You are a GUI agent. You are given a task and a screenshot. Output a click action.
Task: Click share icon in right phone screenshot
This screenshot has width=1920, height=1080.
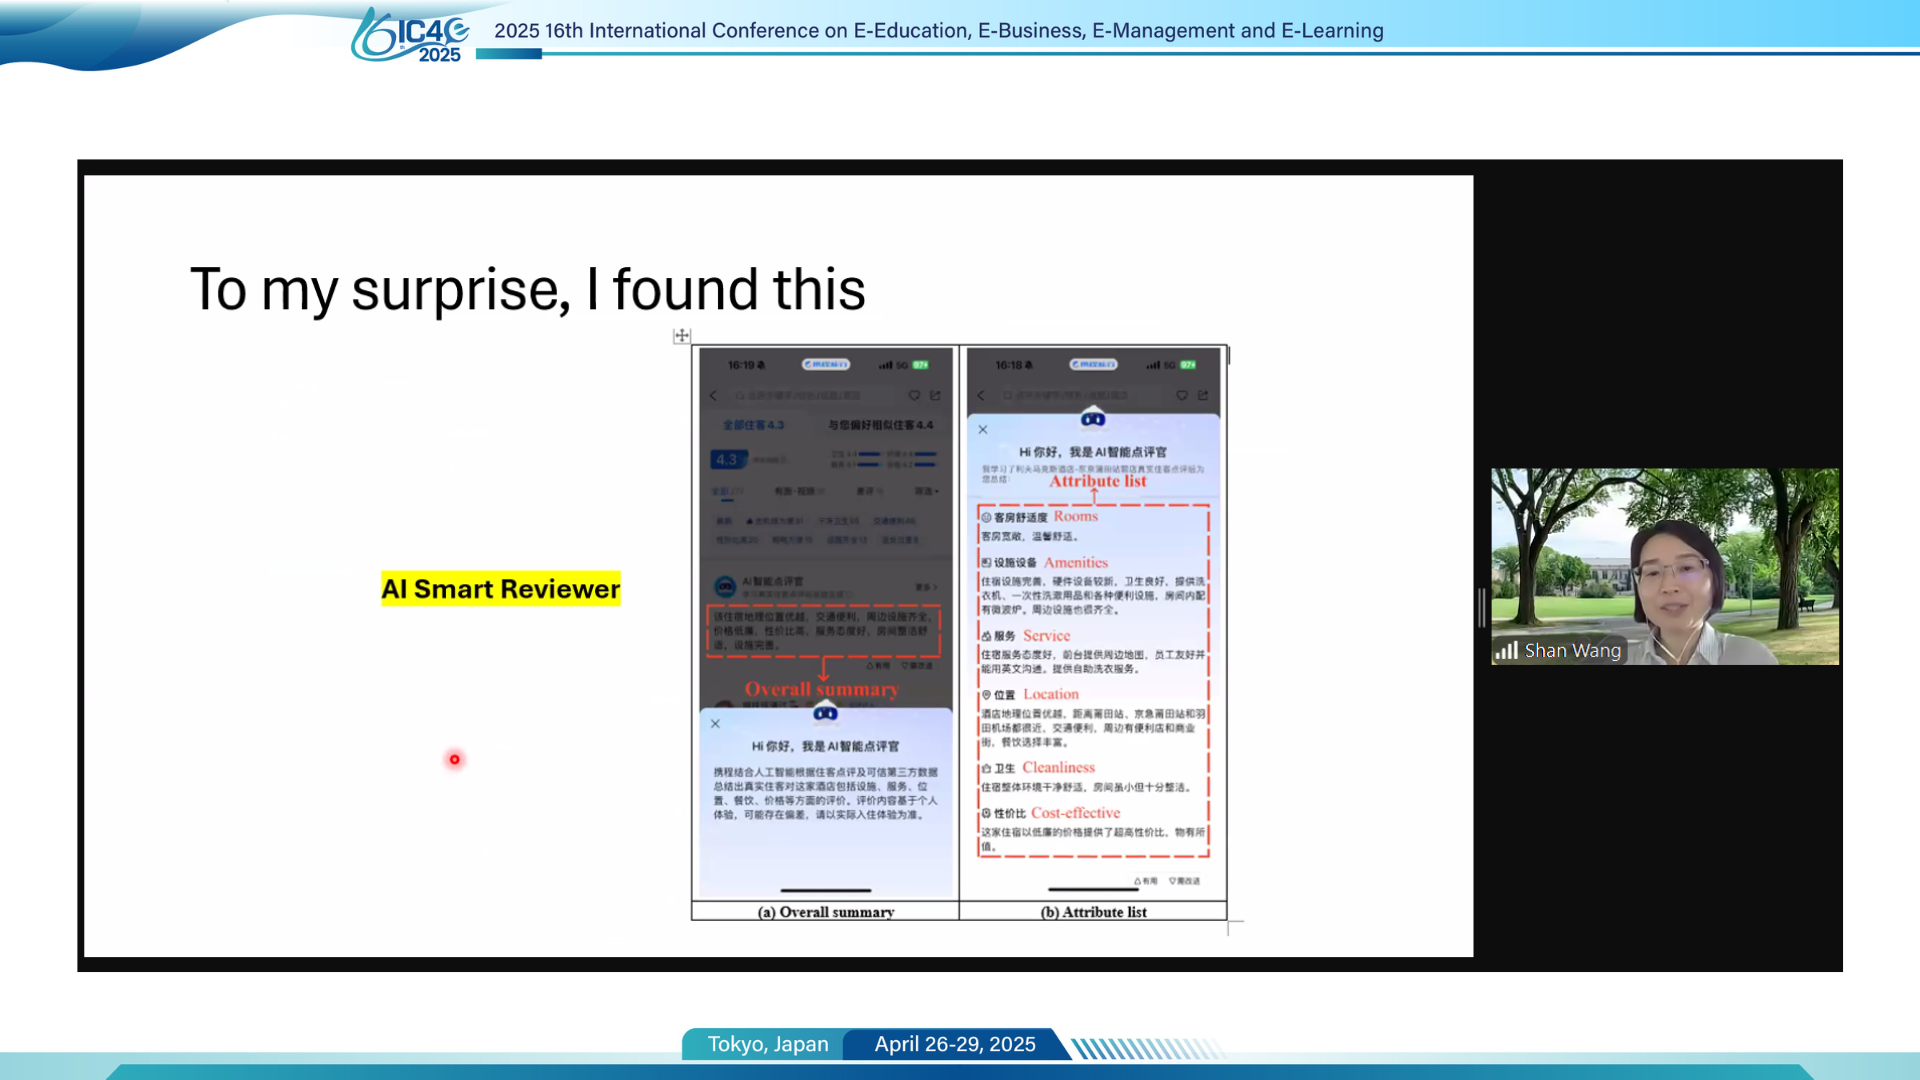tap(1203, 396)
